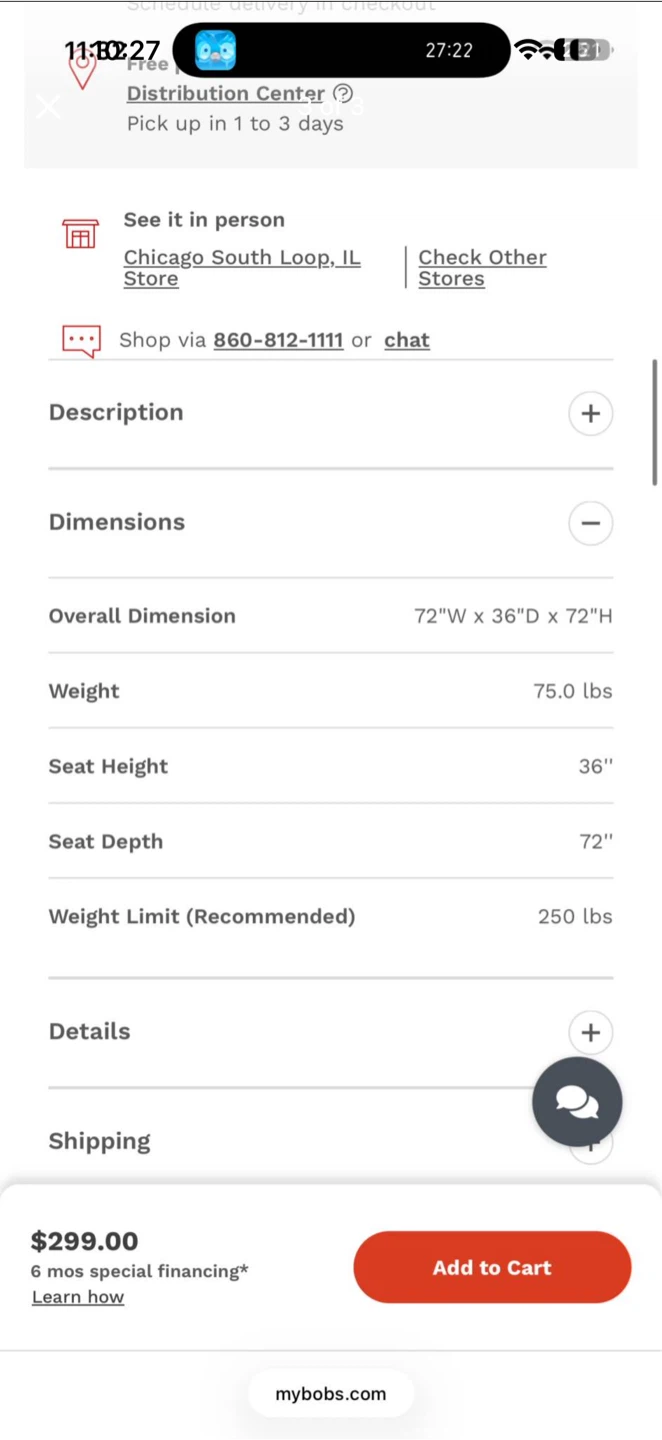Call the 860-812-1111 phone link
The image size is (662, 1440).
pos(278,340)
